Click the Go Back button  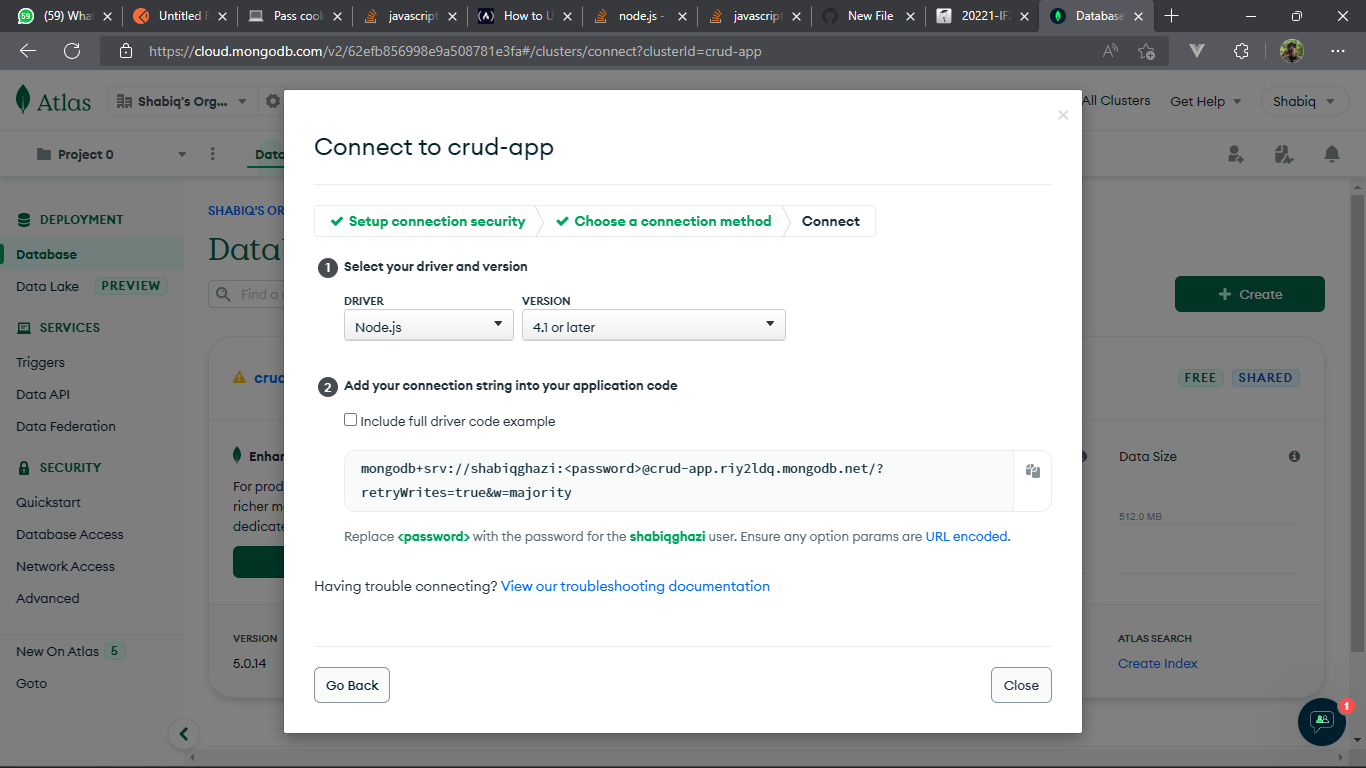coord(351,685)
